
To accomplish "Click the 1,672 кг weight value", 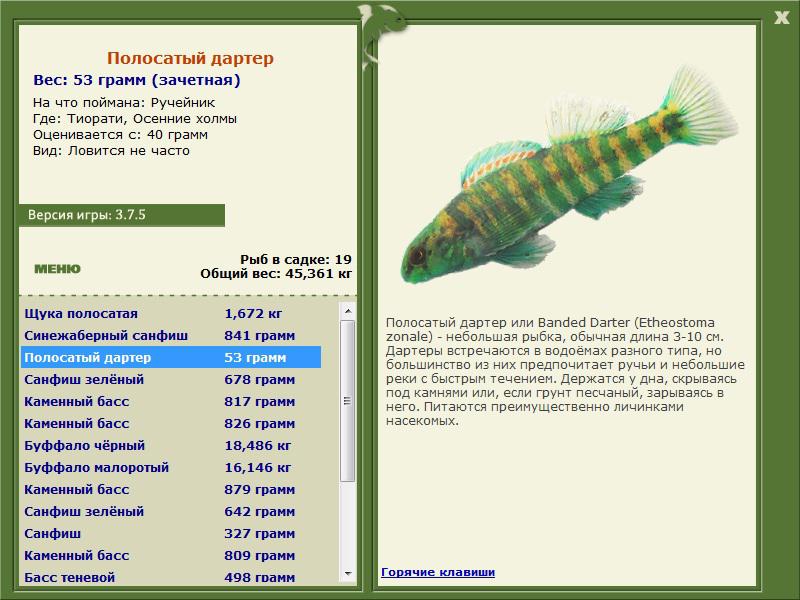I will click(253, 314).
